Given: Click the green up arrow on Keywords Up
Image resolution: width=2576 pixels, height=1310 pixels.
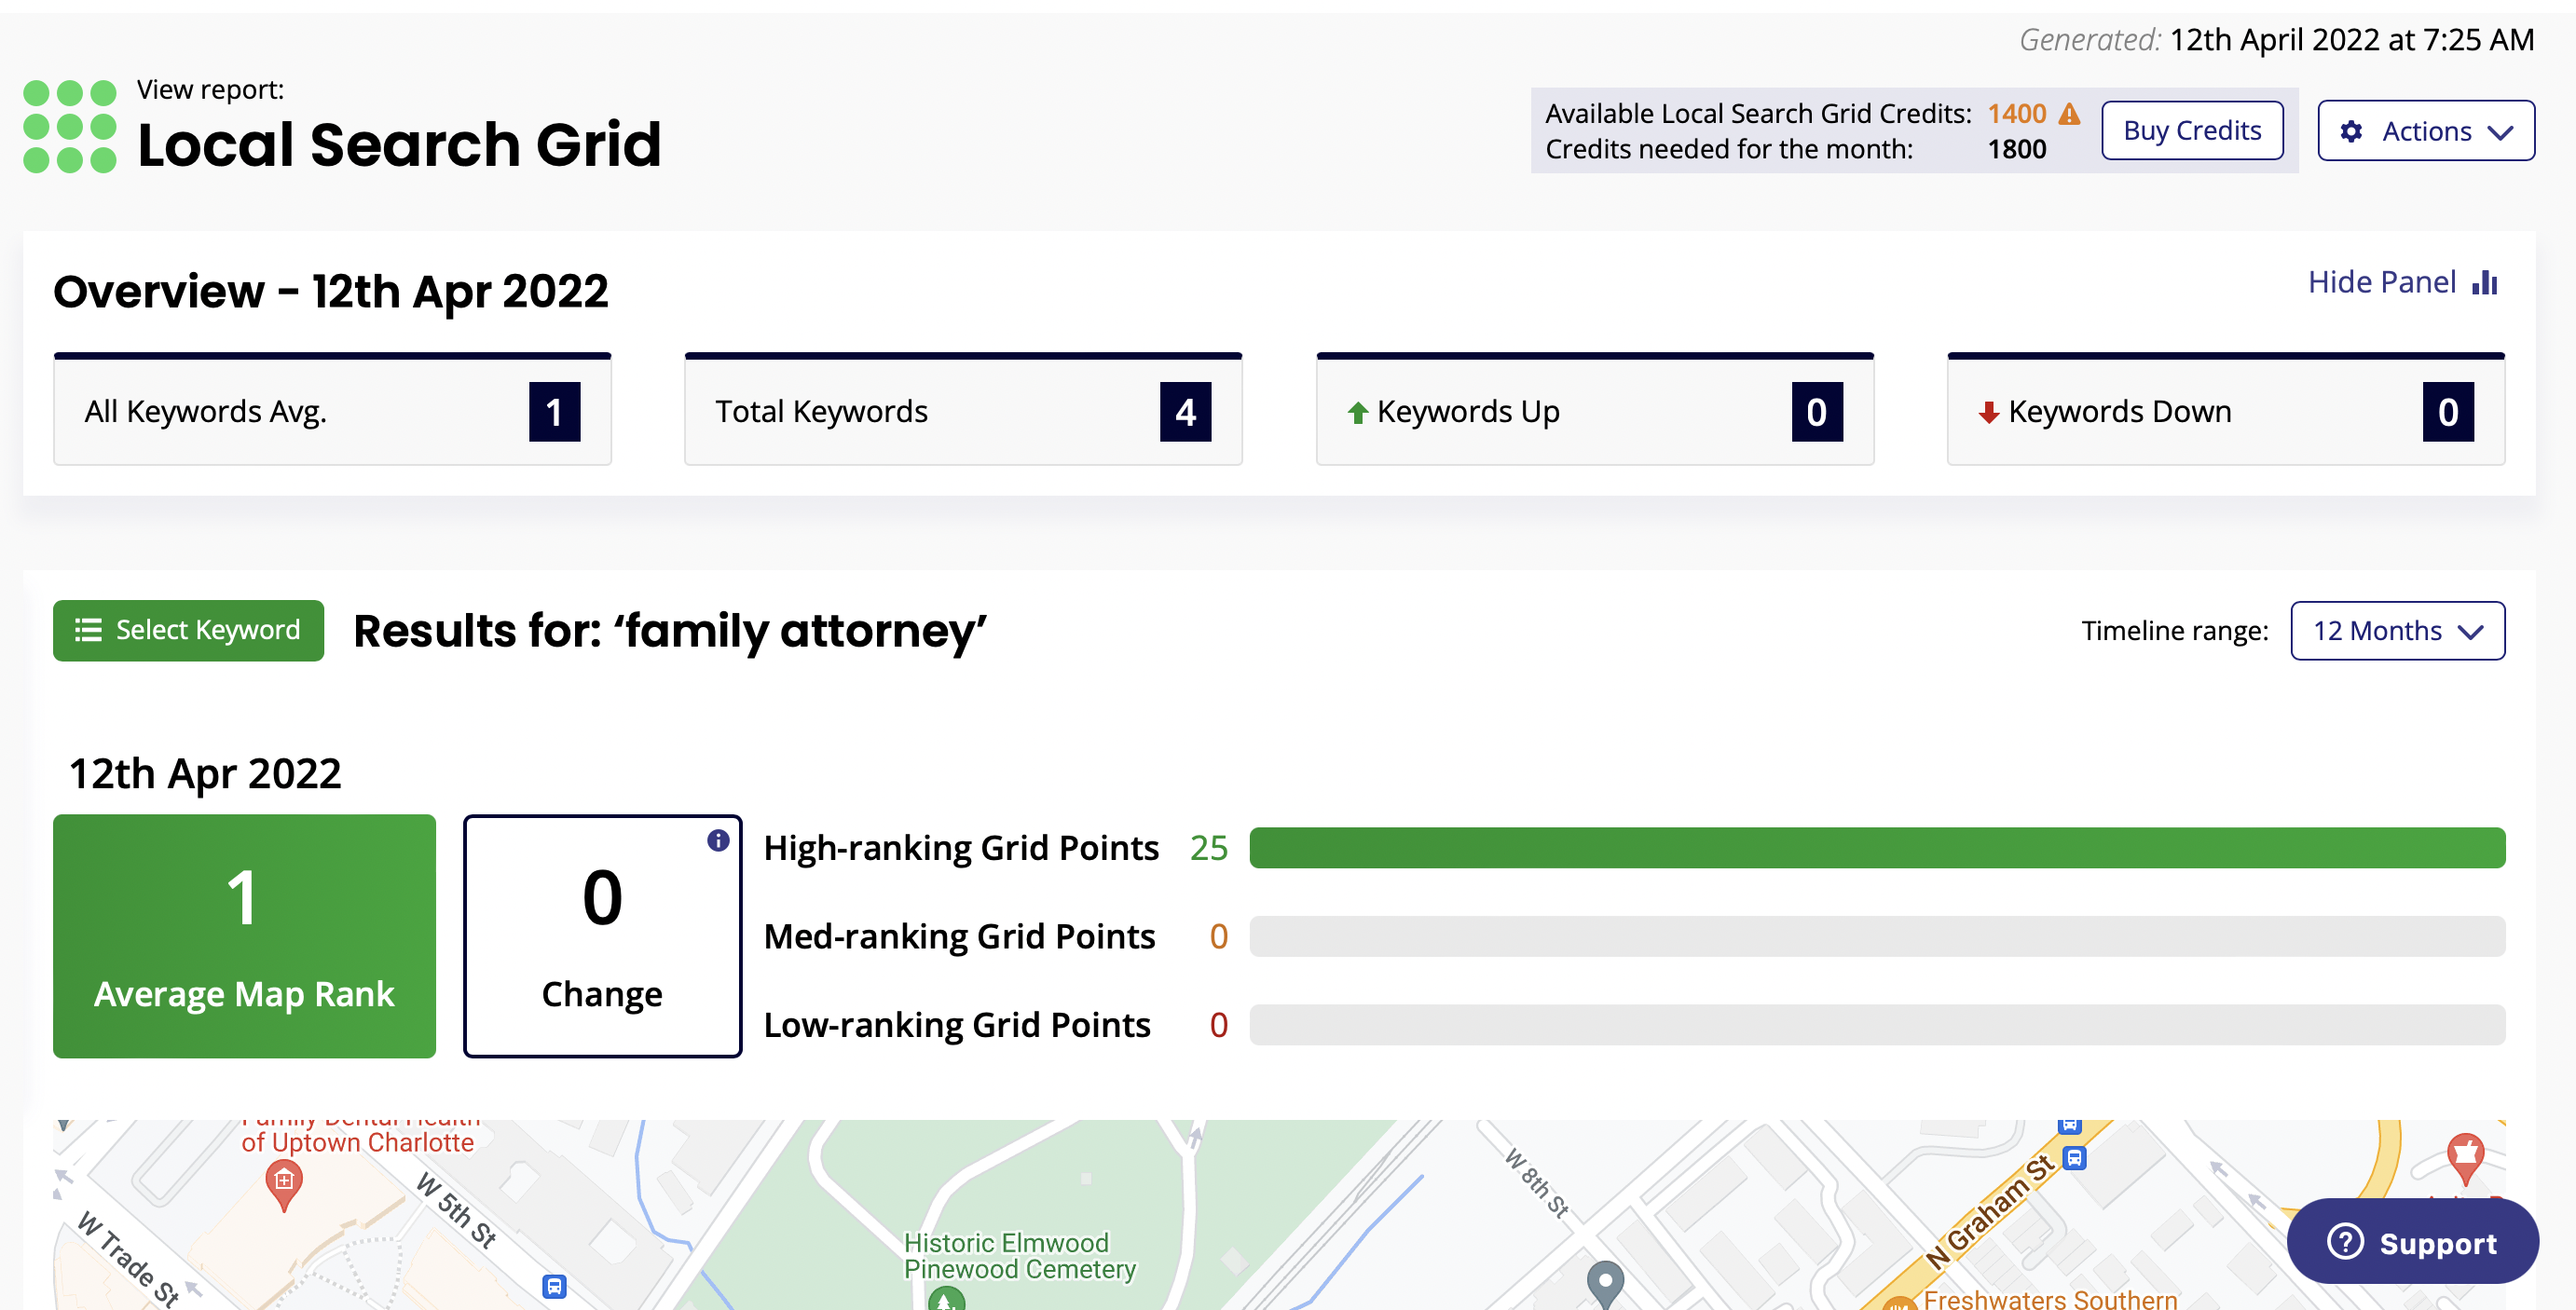Looking at the screenshot, I should coord(1357,411).
